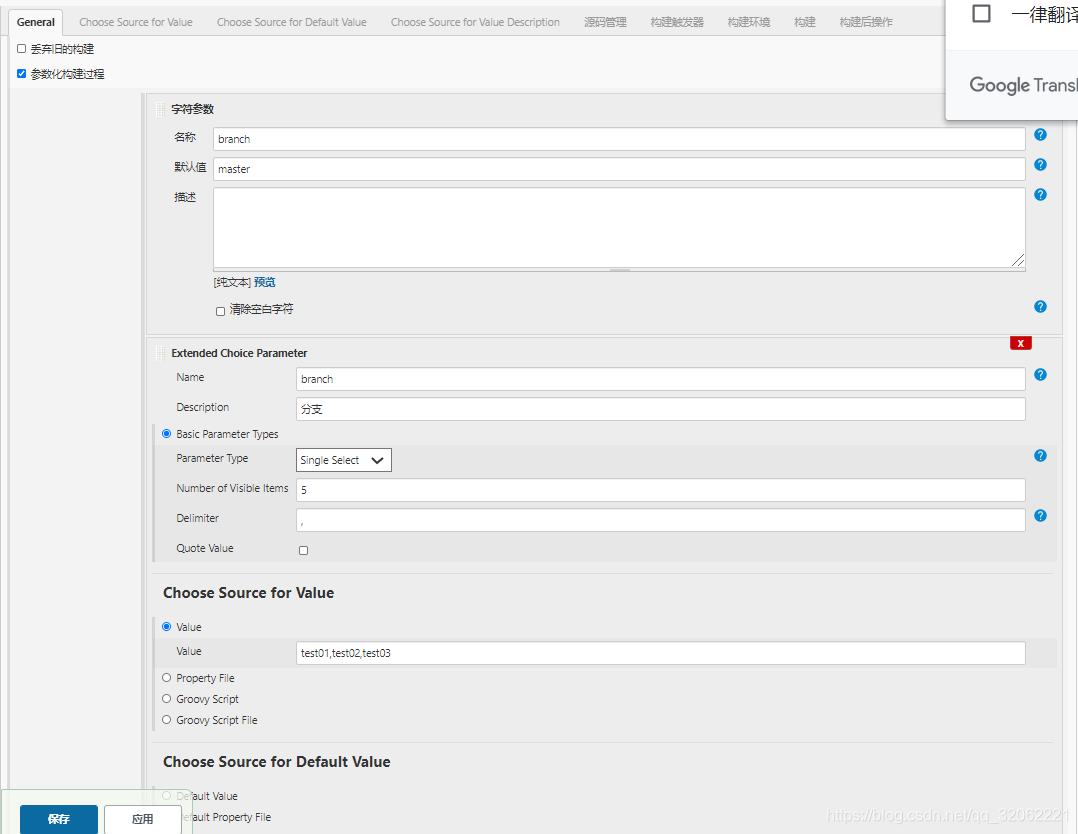Open the Parameter Type dropdown
Viewport: 1078px width, 834px height.
[x=343, y=460]
